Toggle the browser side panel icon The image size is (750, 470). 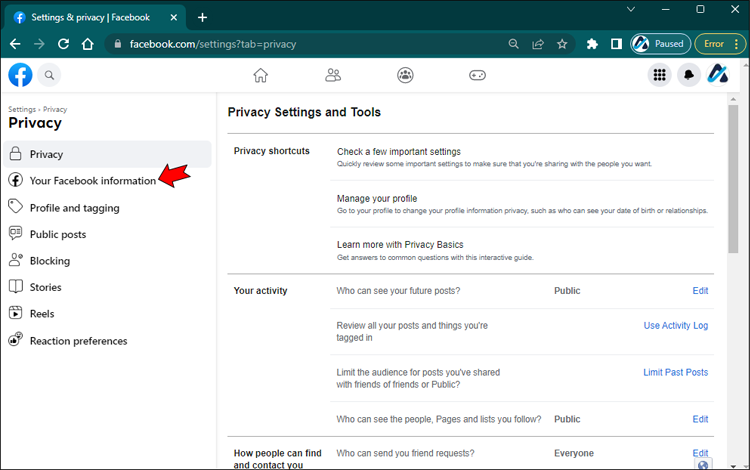[x=617, y=44]
